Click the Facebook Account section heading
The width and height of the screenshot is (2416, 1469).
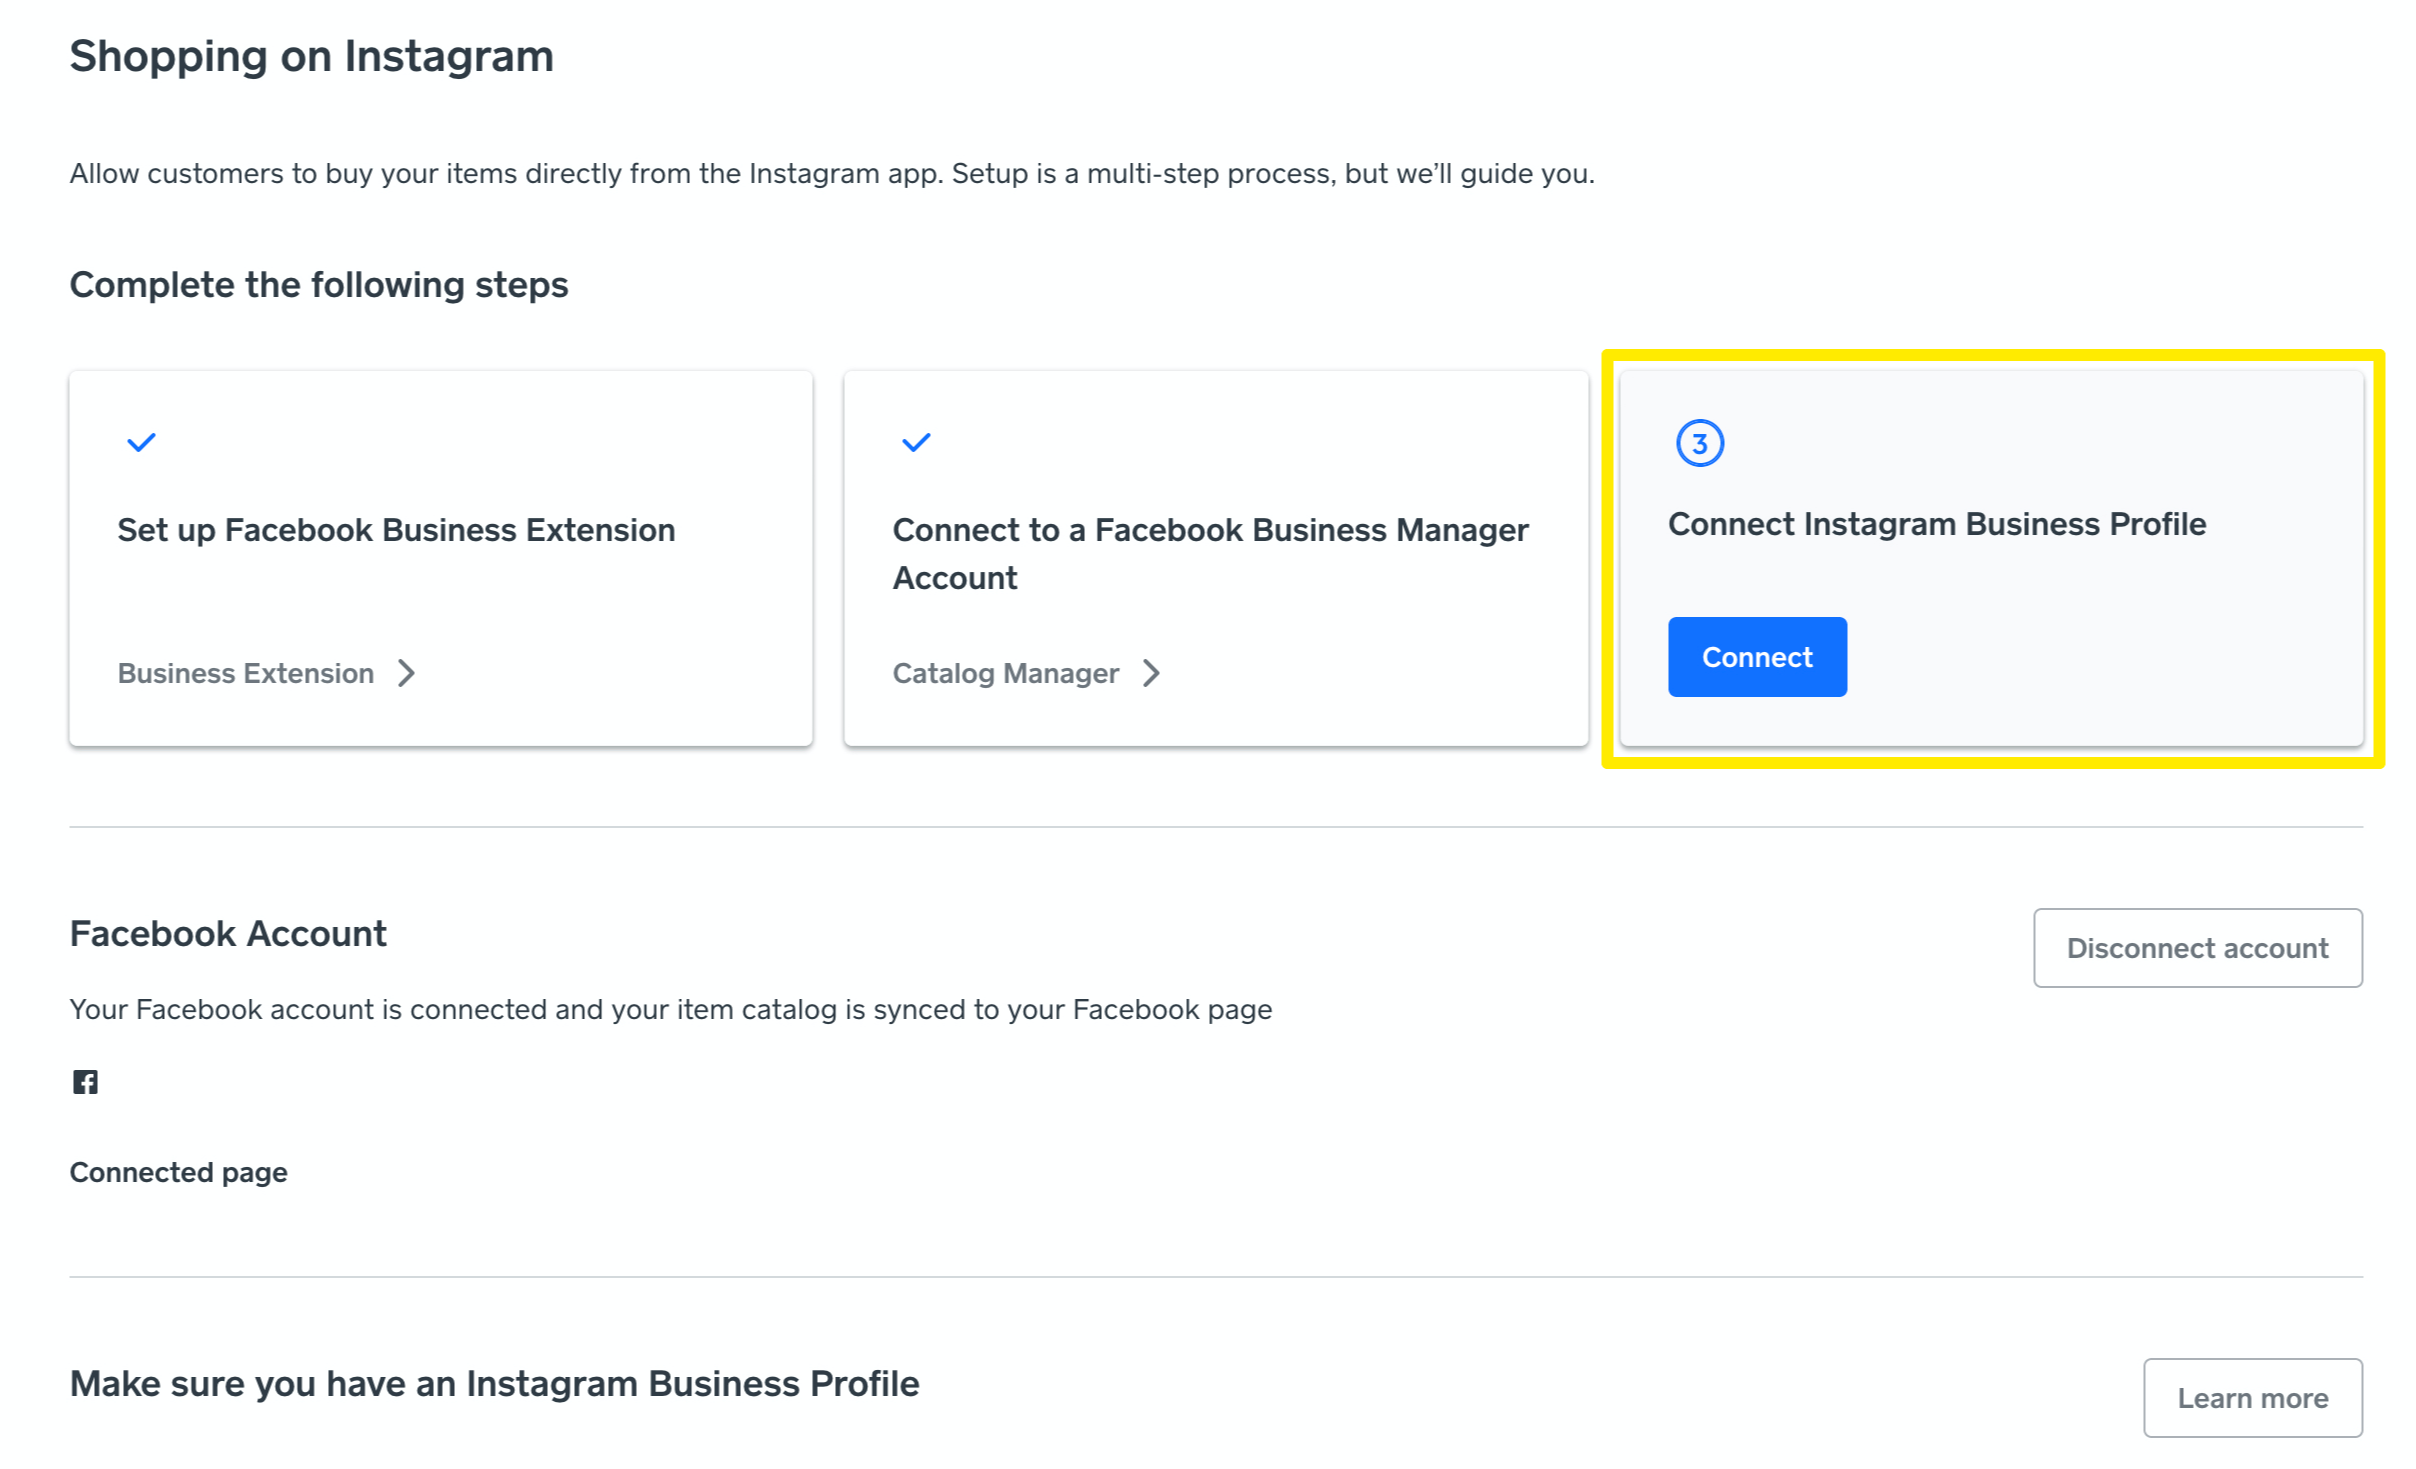[228, 933]
